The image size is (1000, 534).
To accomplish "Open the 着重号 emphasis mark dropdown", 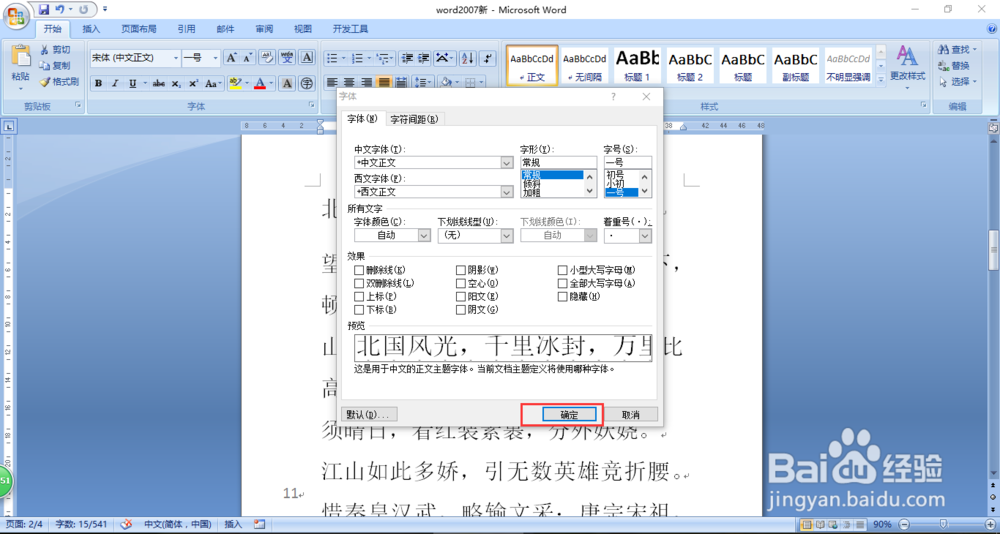I will point(645,235).
